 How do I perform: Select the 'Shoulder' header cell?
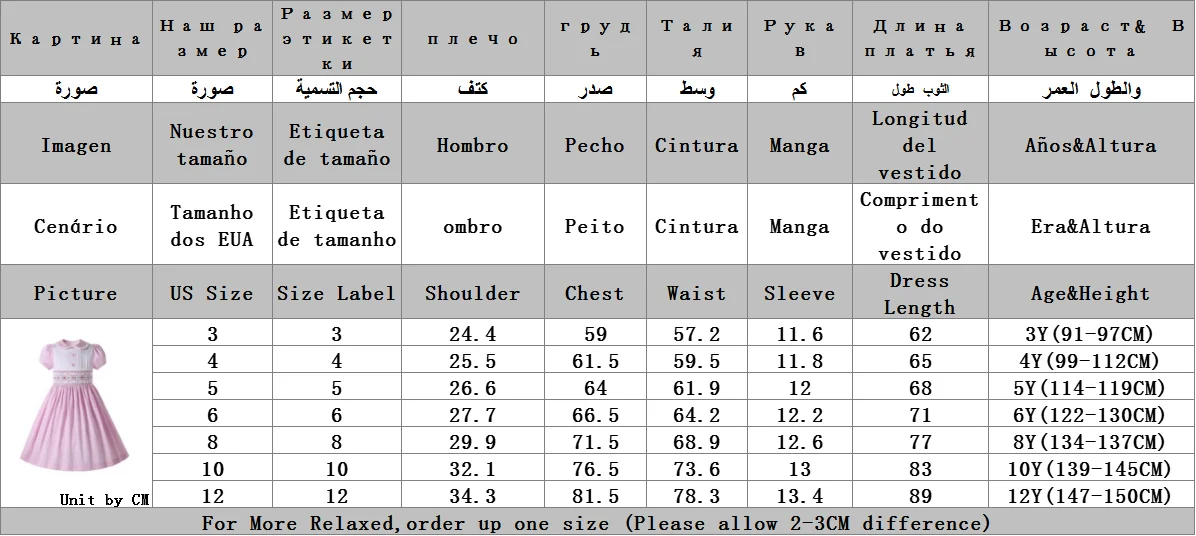coord(473,293)
